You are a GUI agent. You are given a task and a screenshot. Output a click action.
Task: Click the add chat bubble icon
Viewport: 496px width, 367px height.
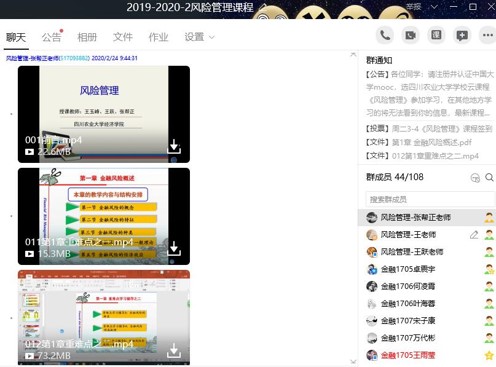pyautogui.click(x=462, y=35)
